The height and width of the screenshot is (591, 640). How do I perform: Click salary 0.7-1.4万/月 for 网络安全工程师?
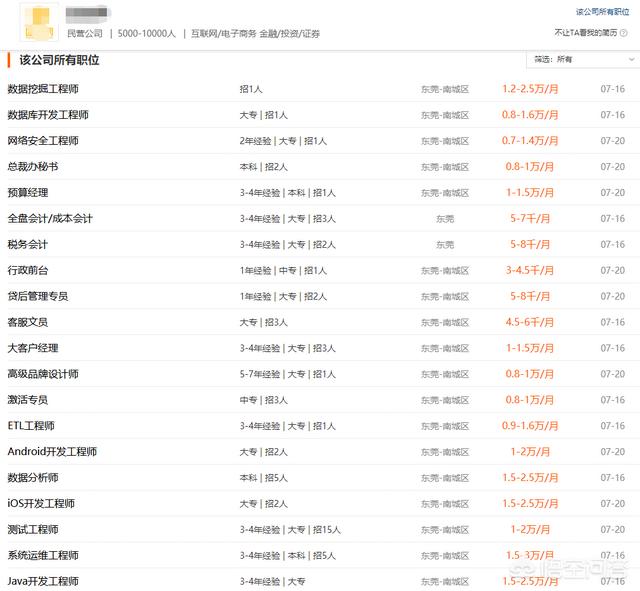(530, 141)
